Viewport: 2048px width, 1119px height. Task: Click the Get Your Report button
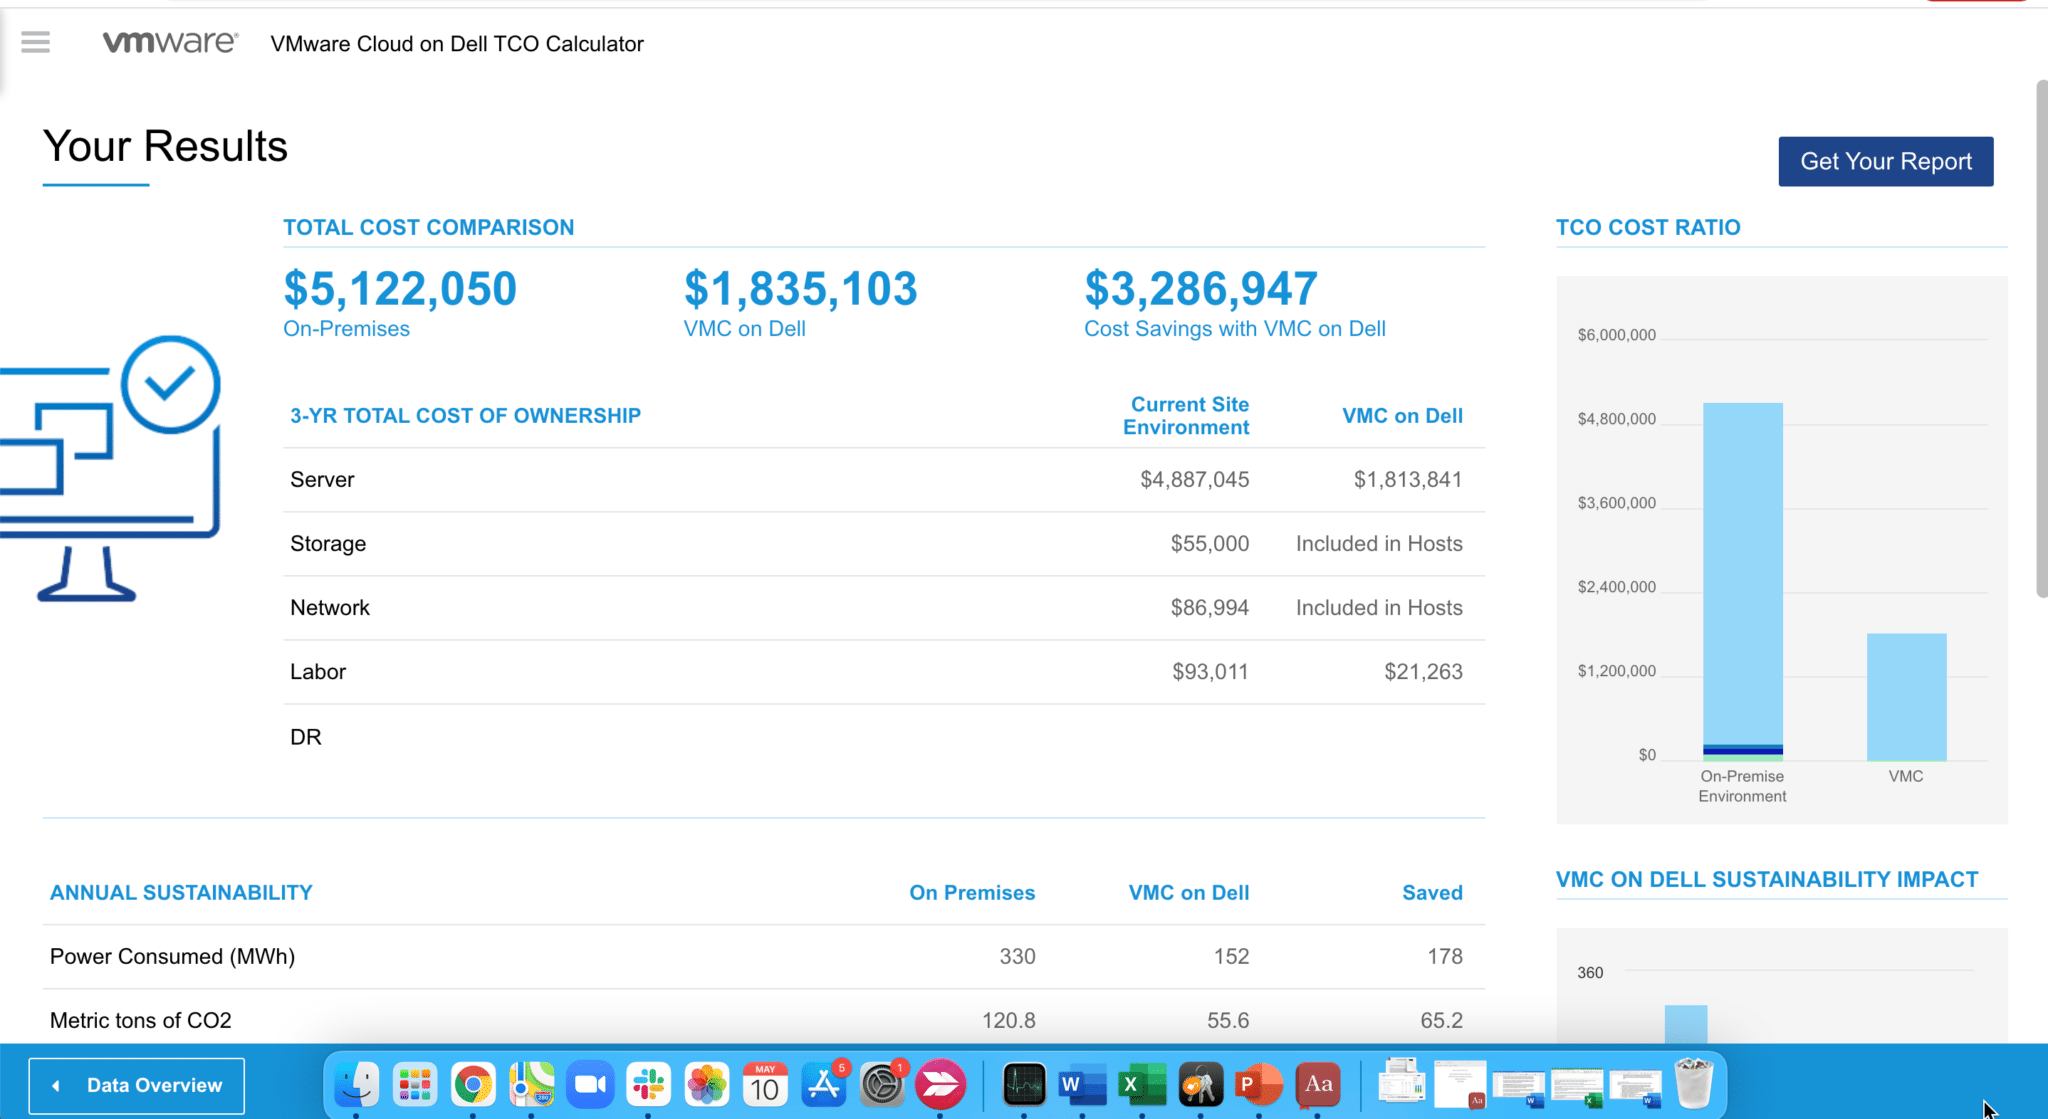pos(1885,161)
